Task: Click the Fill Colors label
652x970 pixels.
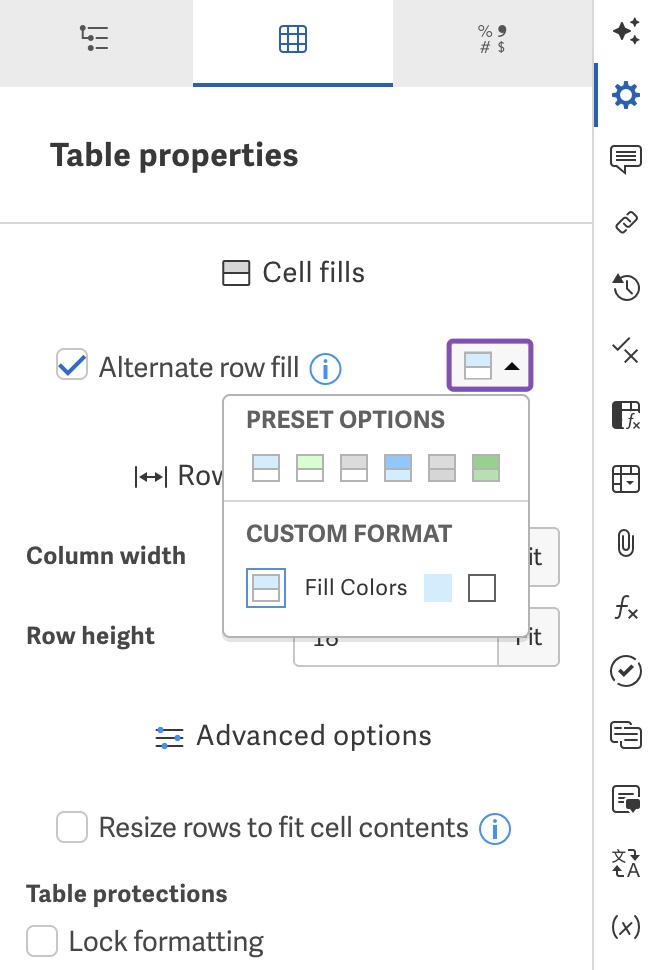Action: (x=356, y=588)
